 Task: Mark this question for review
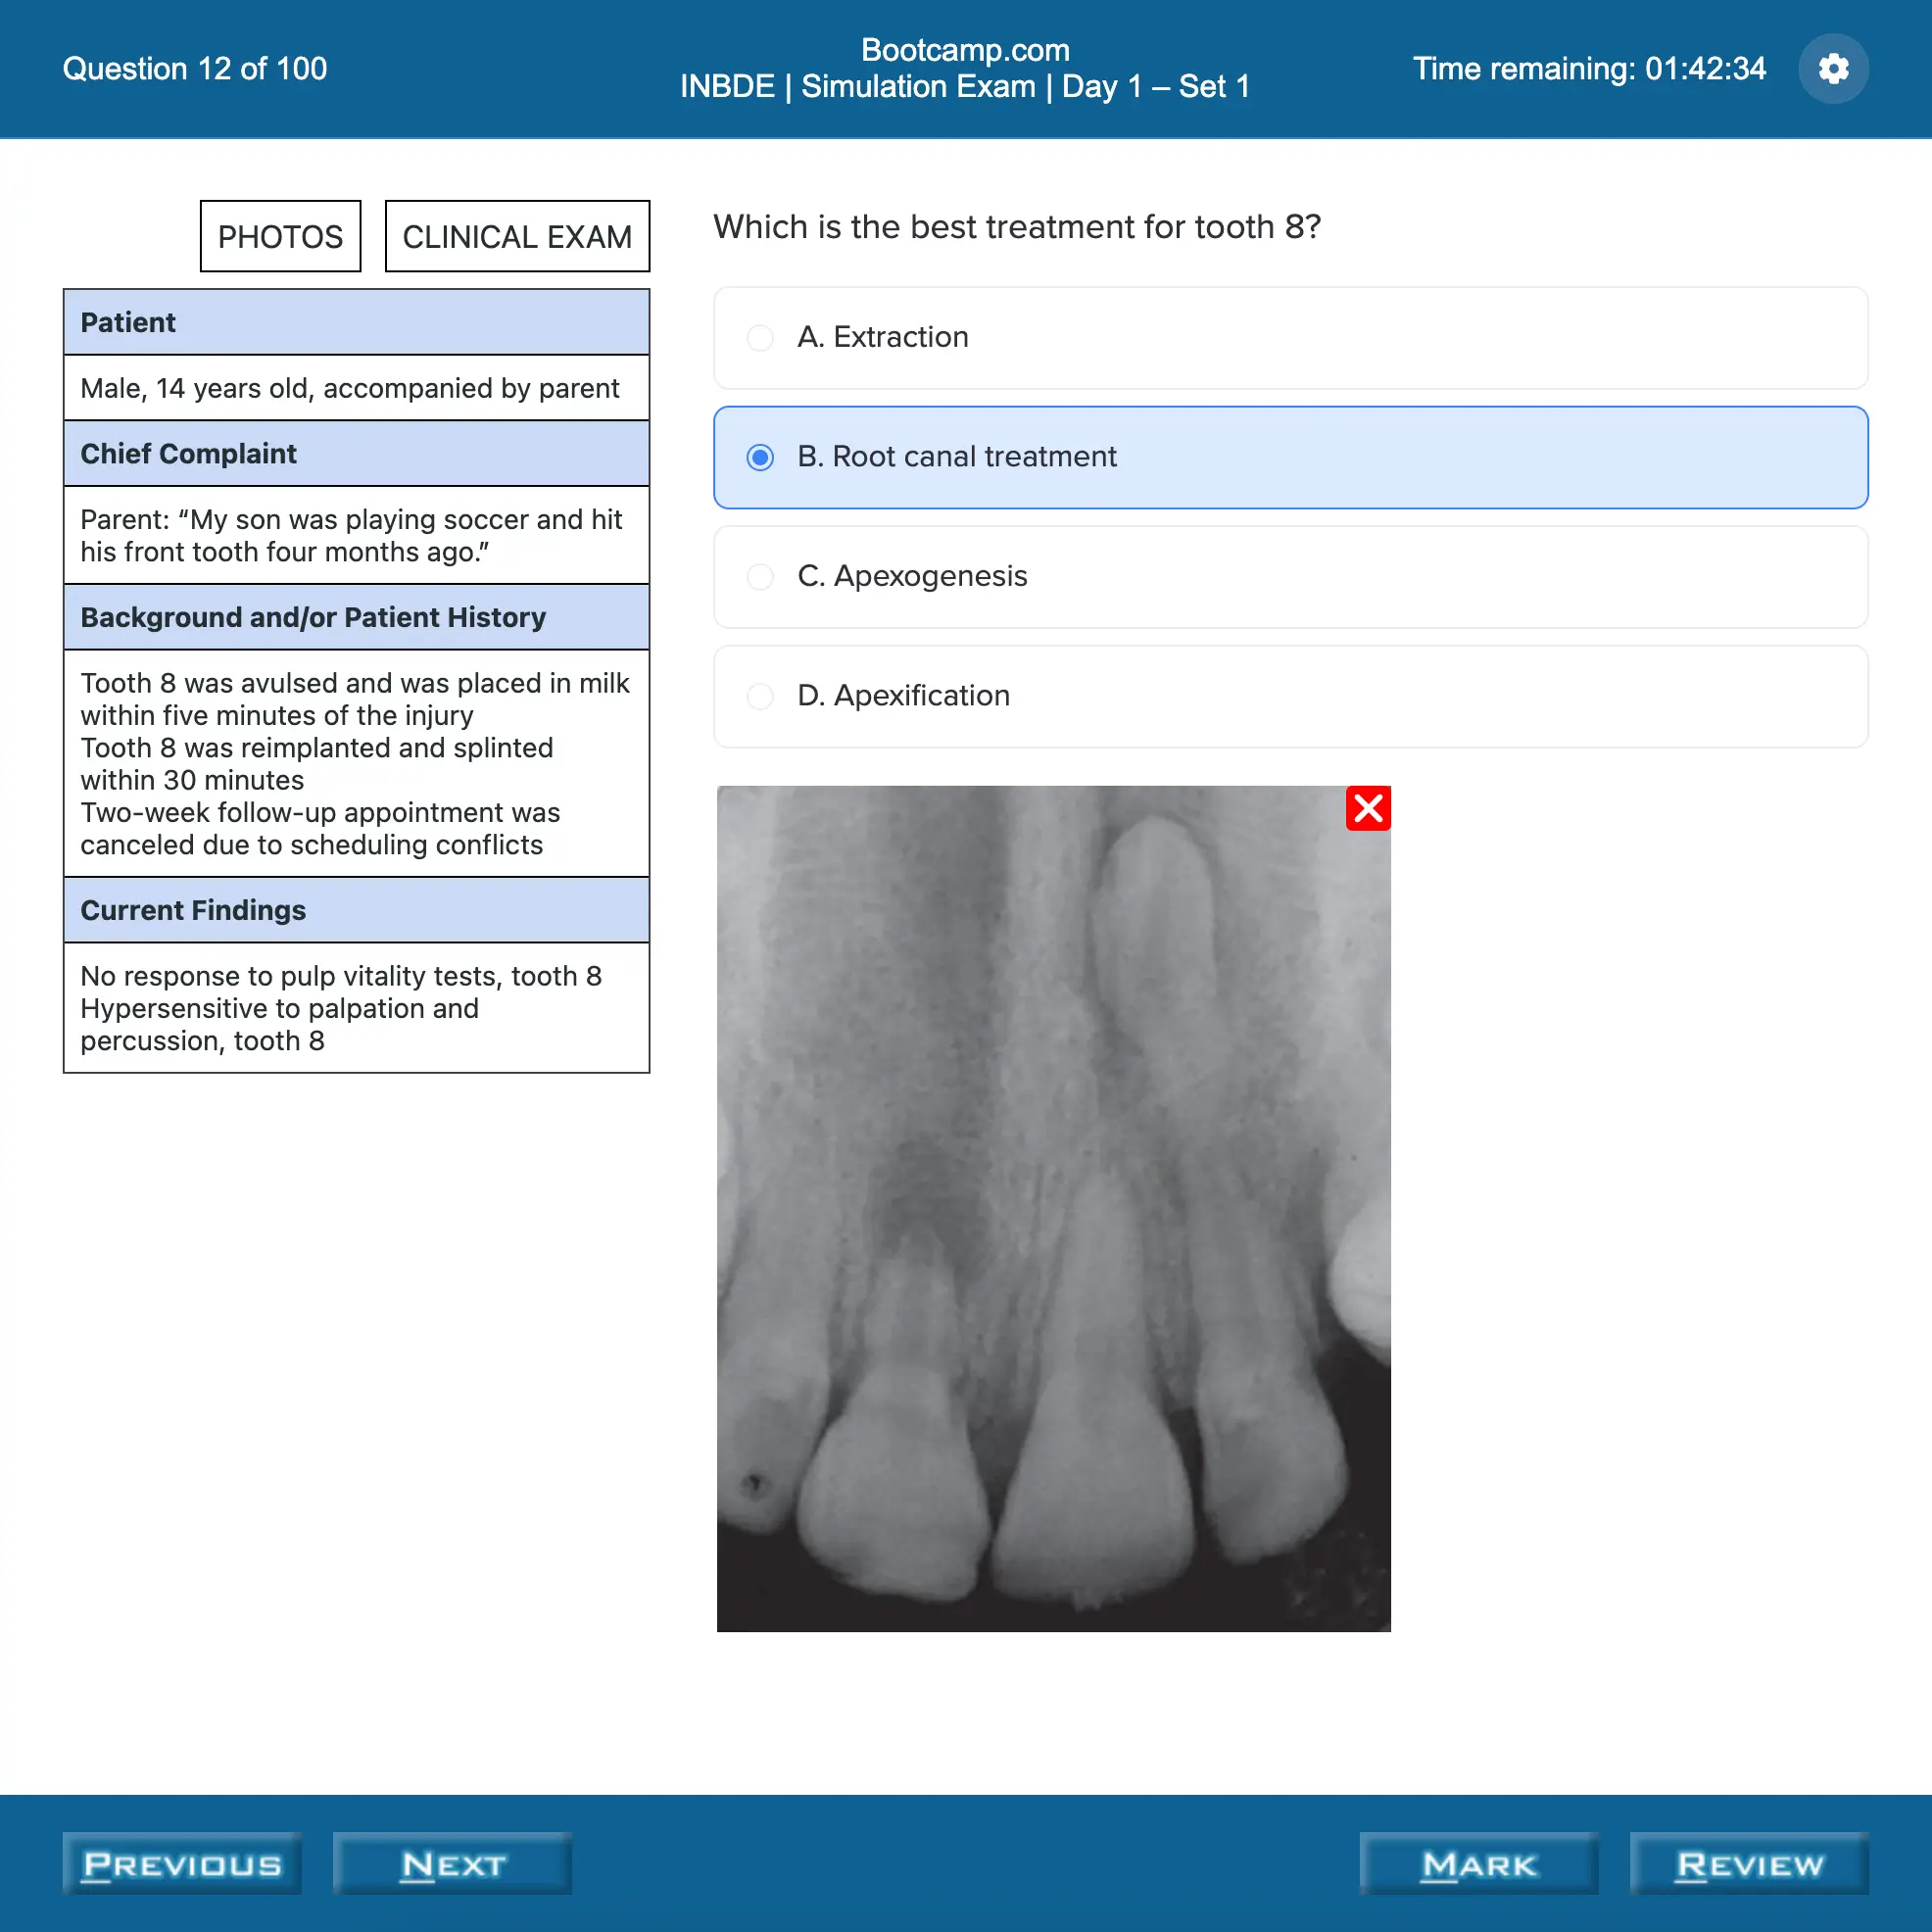[x=1479, y=1863]
